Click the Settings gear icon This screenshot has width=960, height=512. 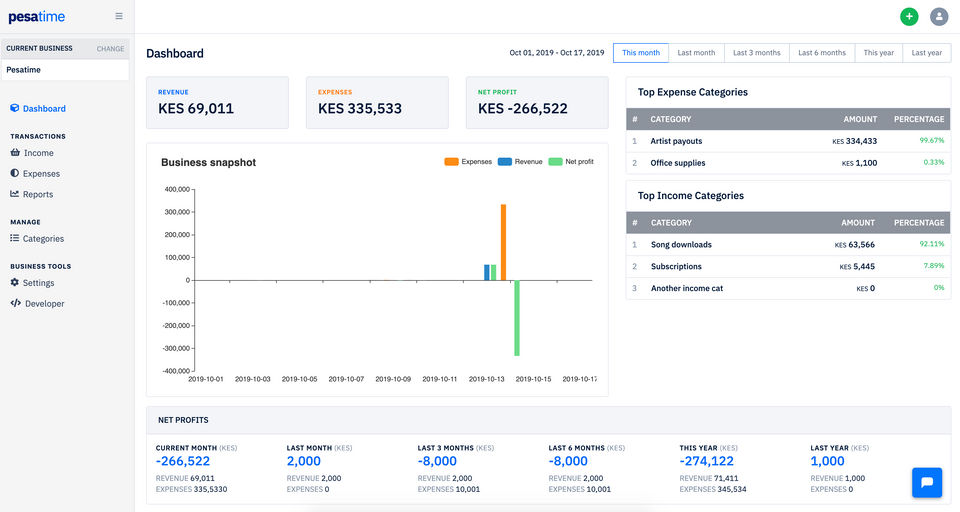(x=15, y=282)
